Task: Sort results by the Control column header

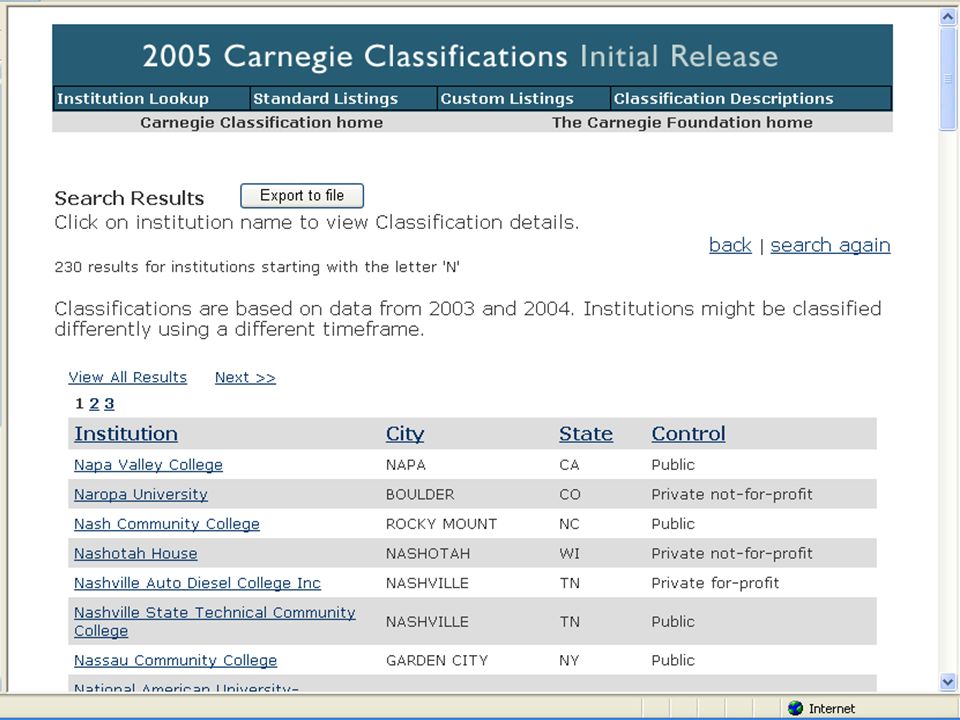Action: pos(688,433)
